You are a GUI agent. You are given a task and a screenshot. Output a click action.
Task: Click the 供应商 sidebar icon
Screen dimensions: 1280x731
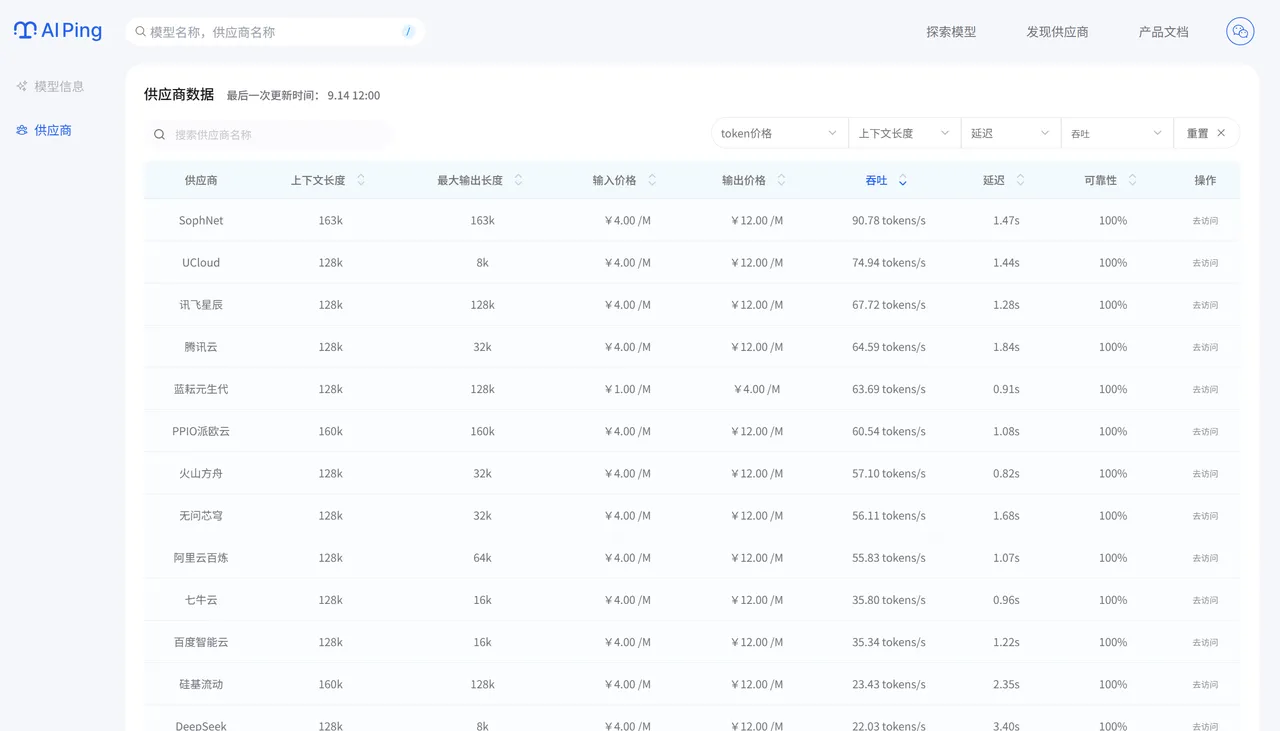point(22,130)
